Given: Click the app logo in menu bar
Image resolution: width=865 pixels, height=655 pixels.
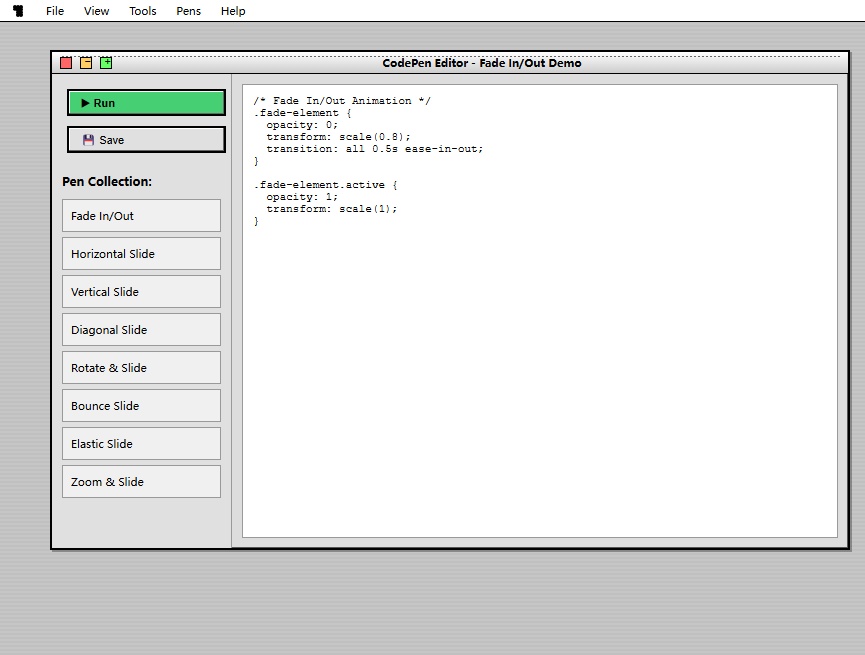Looking at the screenshot, I should click(18, 10).
